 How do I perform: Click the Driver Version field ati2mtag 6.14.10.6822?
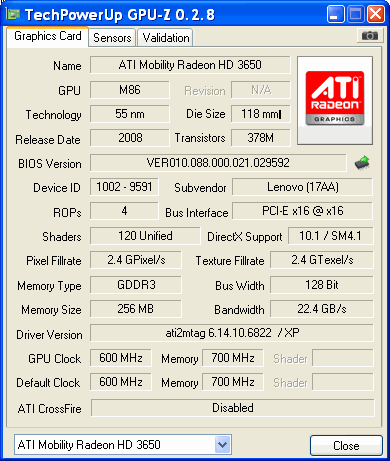(232, 333)
